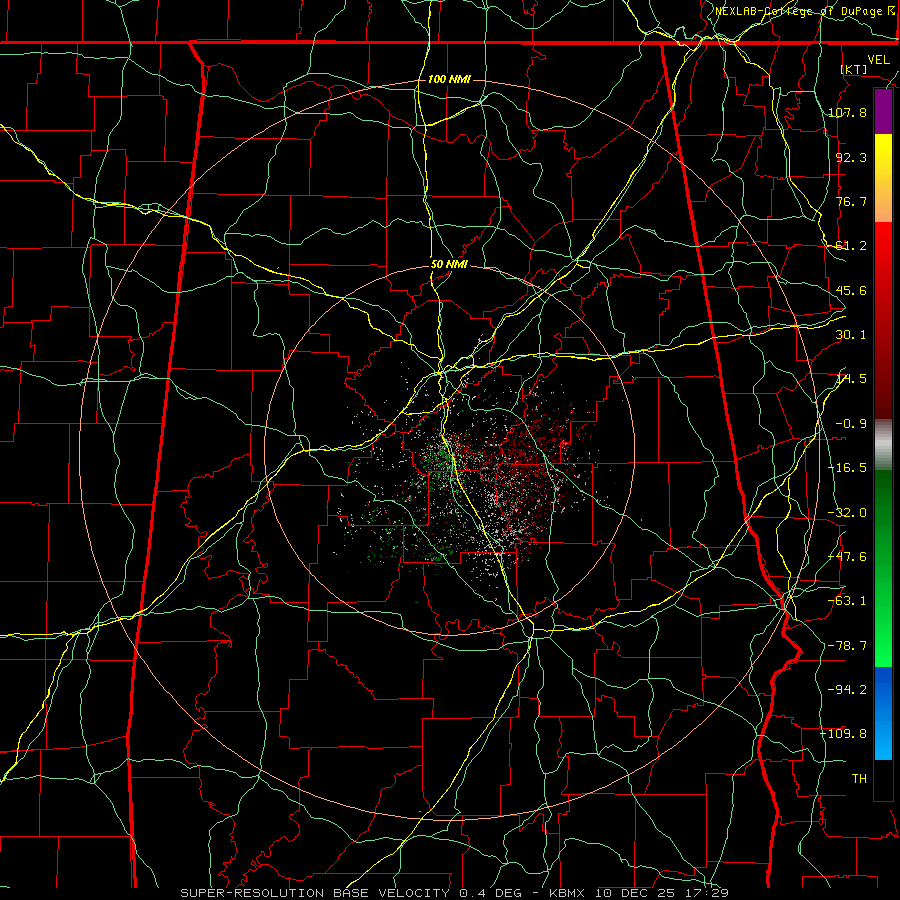This screenshot has height=900, width=900.
Task: Click the 107.8 value on velocity scale
Action: [848, 112]
